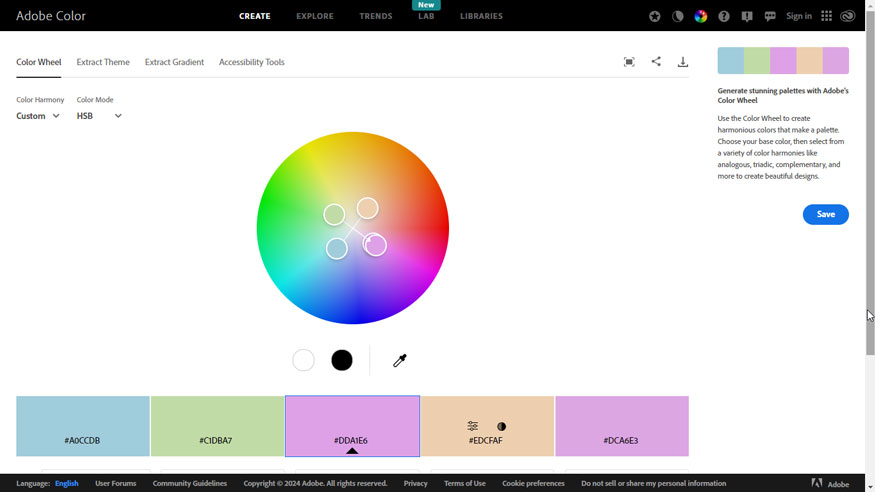Toggle dark mode moon icon in header

coord(677,16)
